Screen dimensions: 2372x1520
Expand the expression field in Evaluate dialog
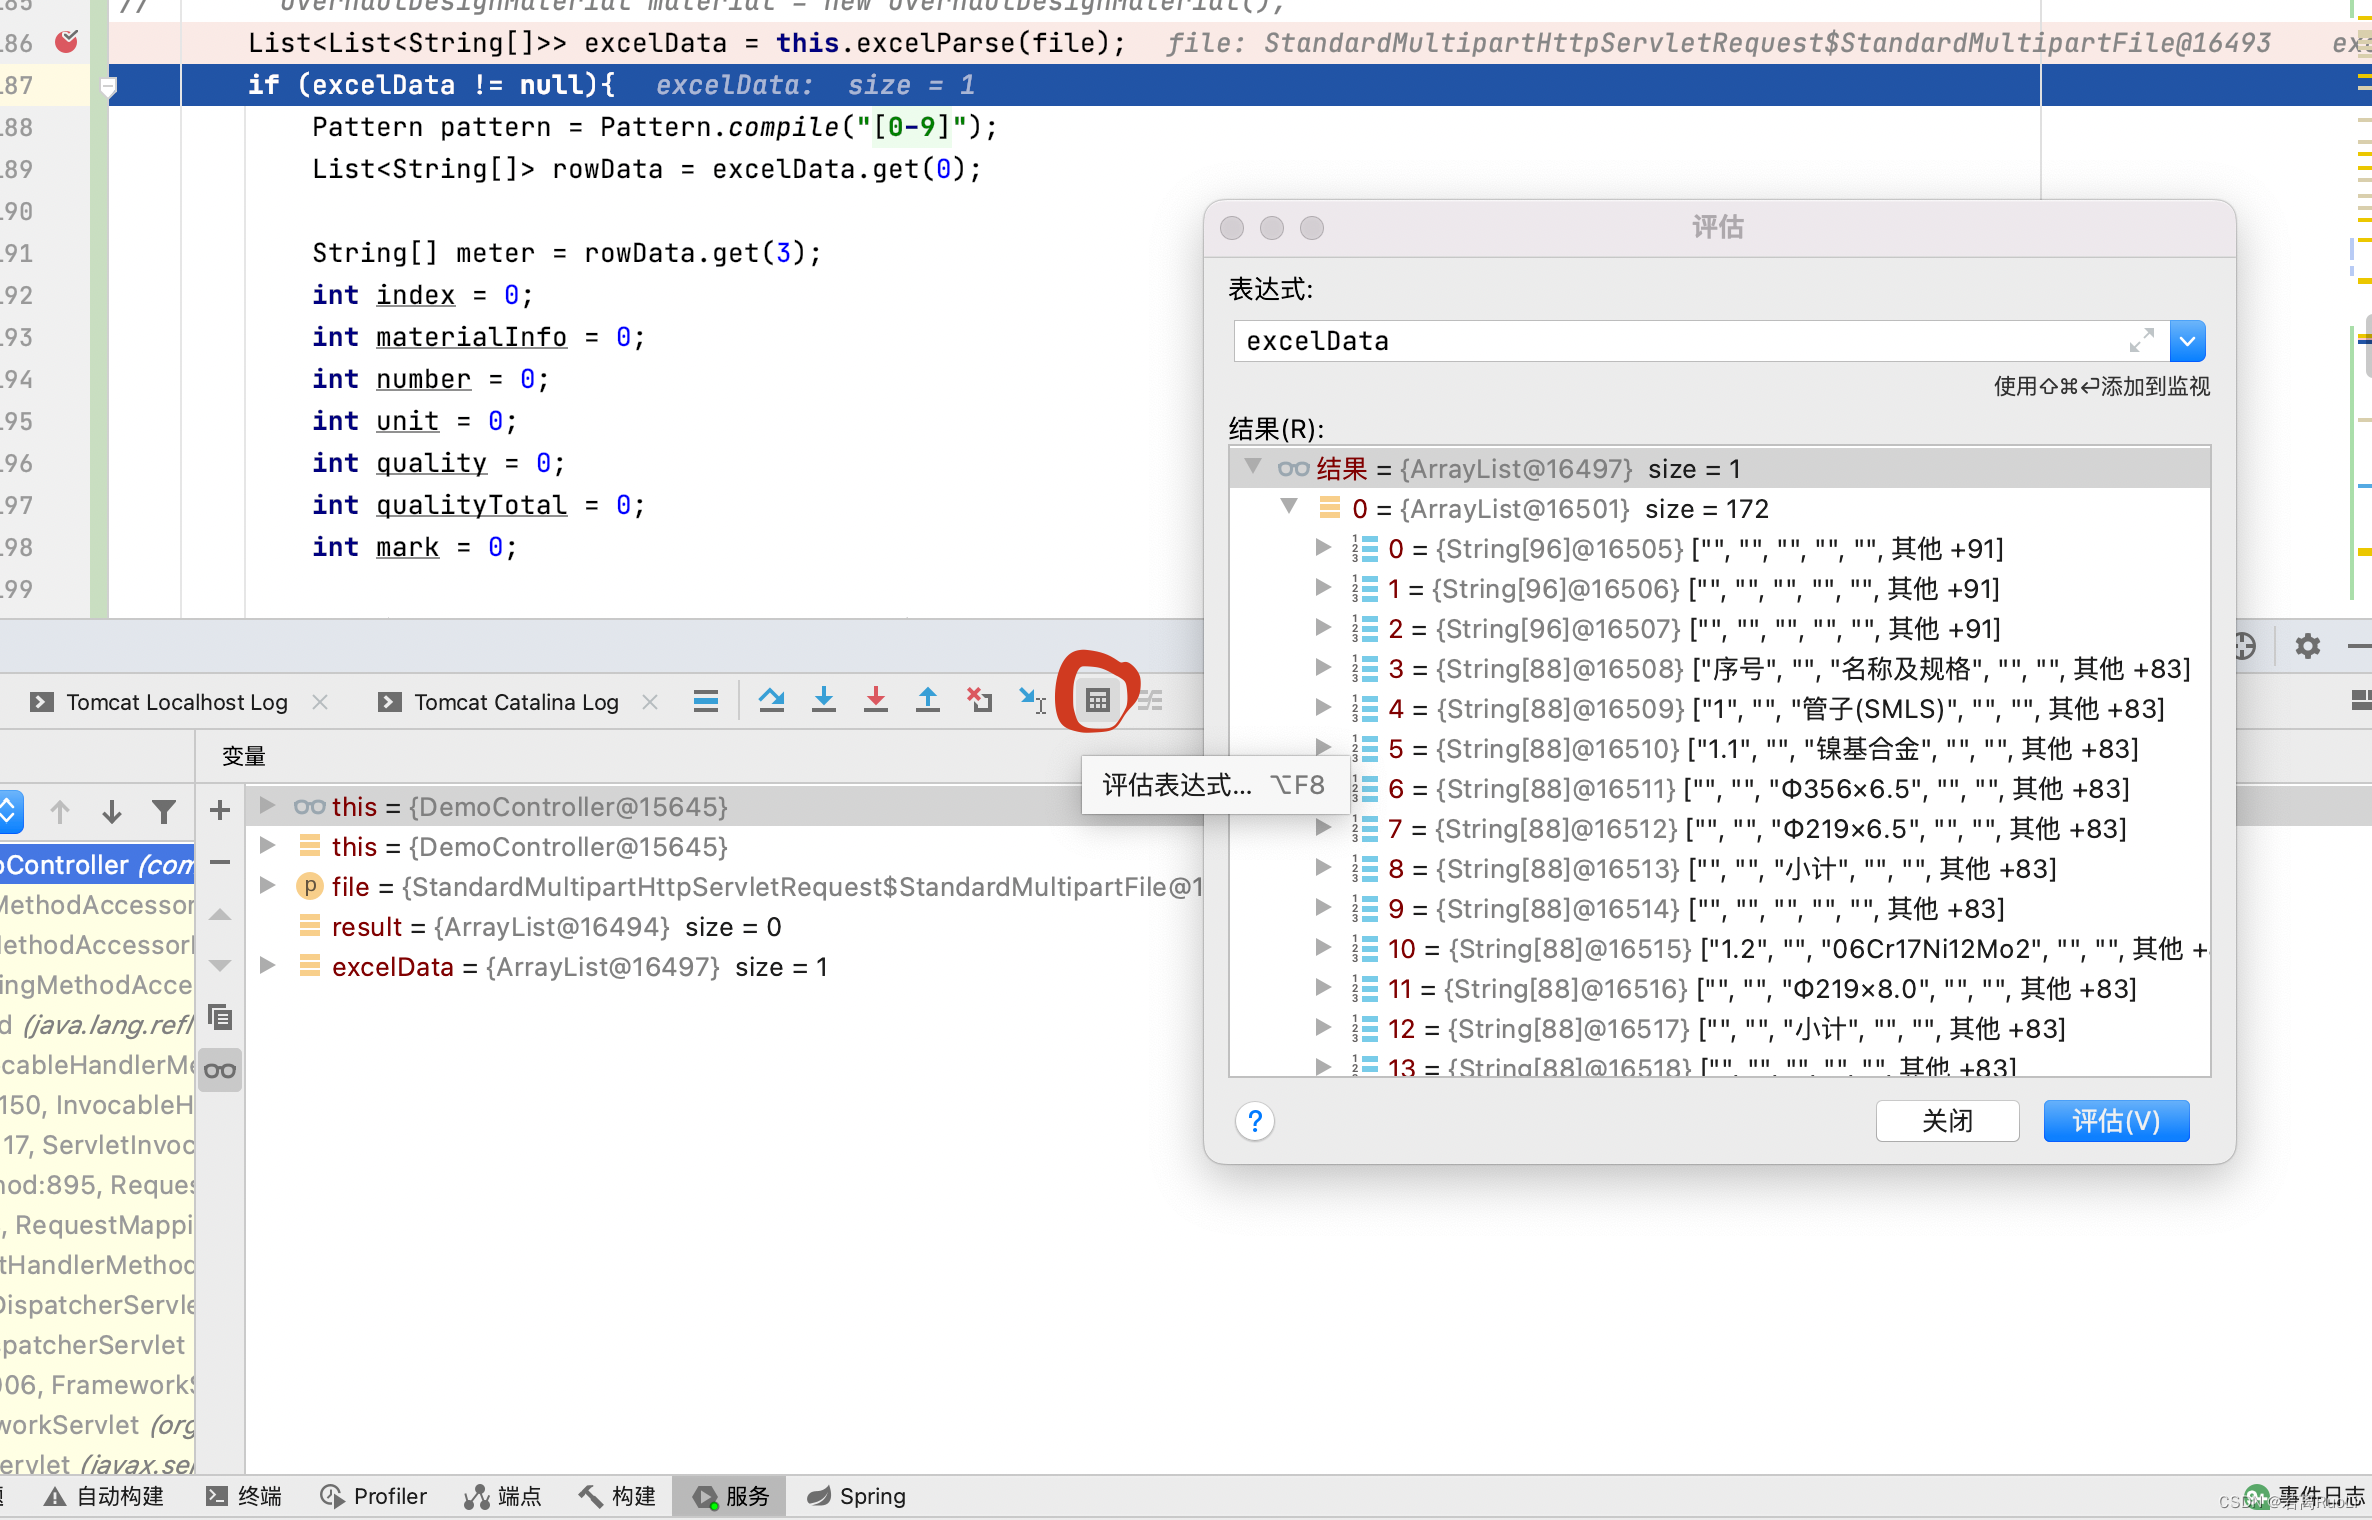[2141, 341]
